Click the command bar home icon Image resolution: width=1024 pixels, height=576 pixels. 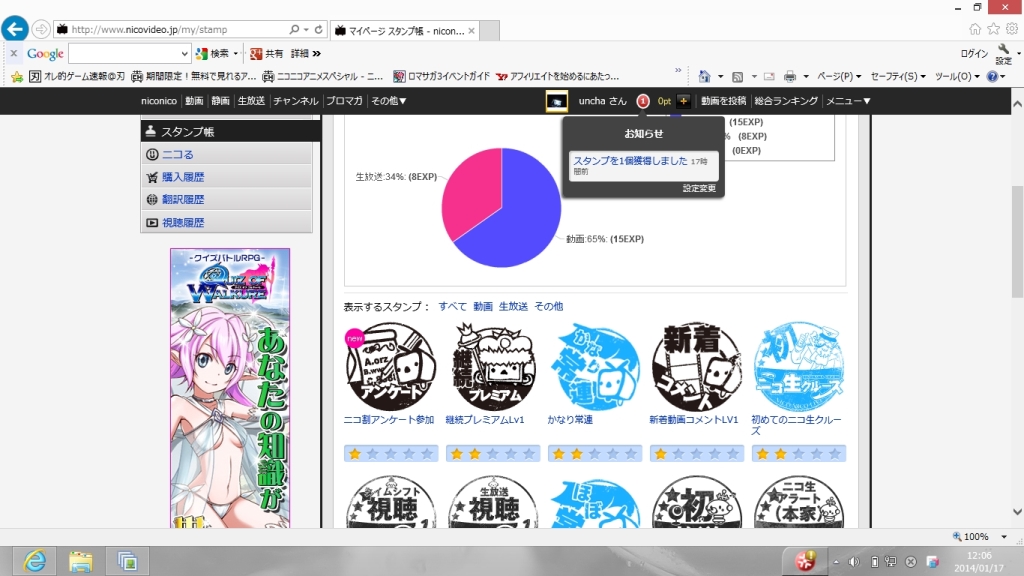704,76
